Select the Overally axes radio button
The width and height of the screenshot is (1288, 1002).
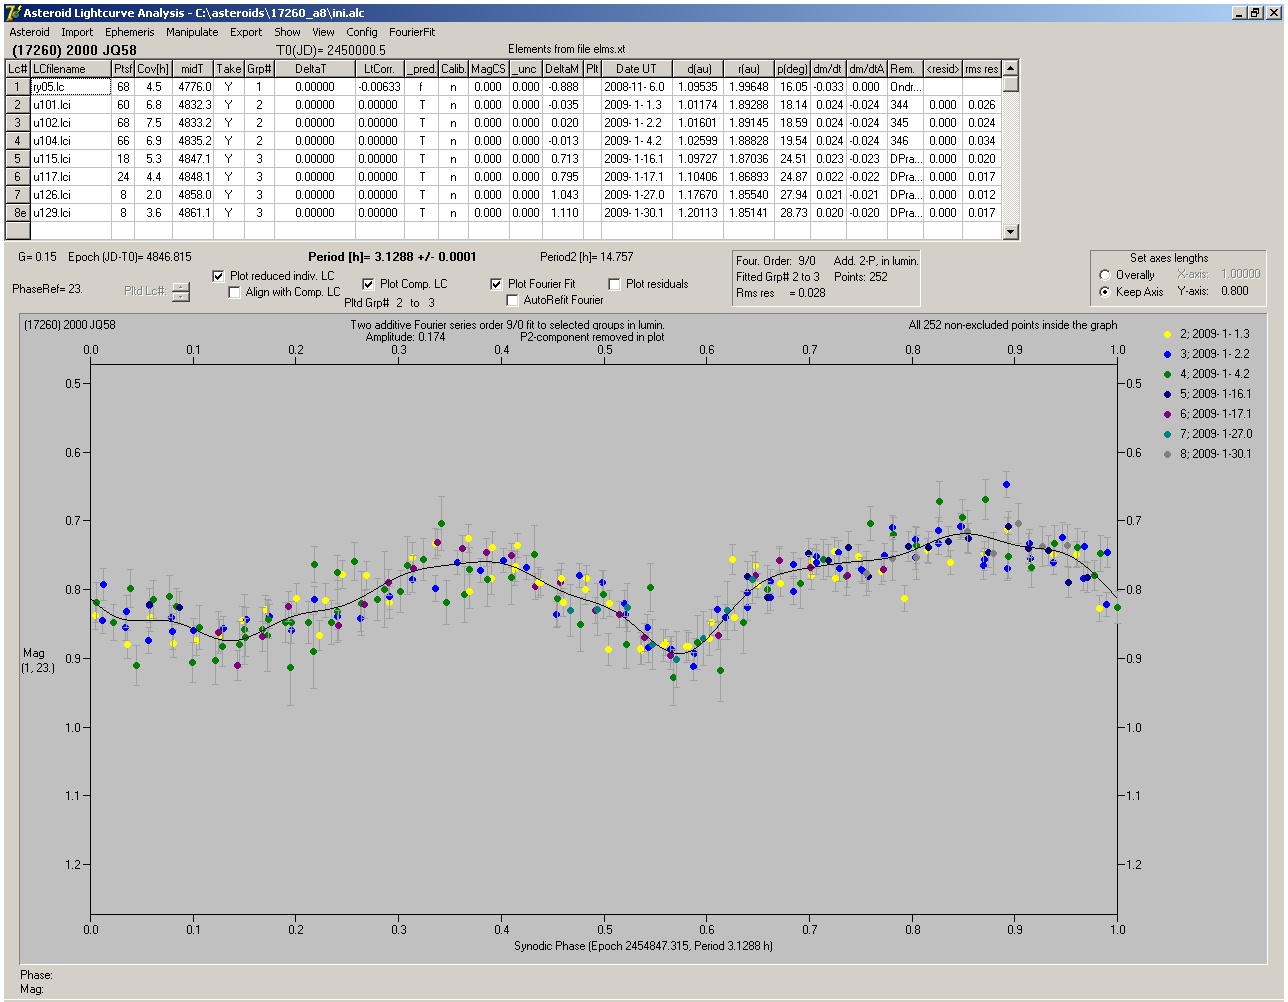pos(1105,275)
